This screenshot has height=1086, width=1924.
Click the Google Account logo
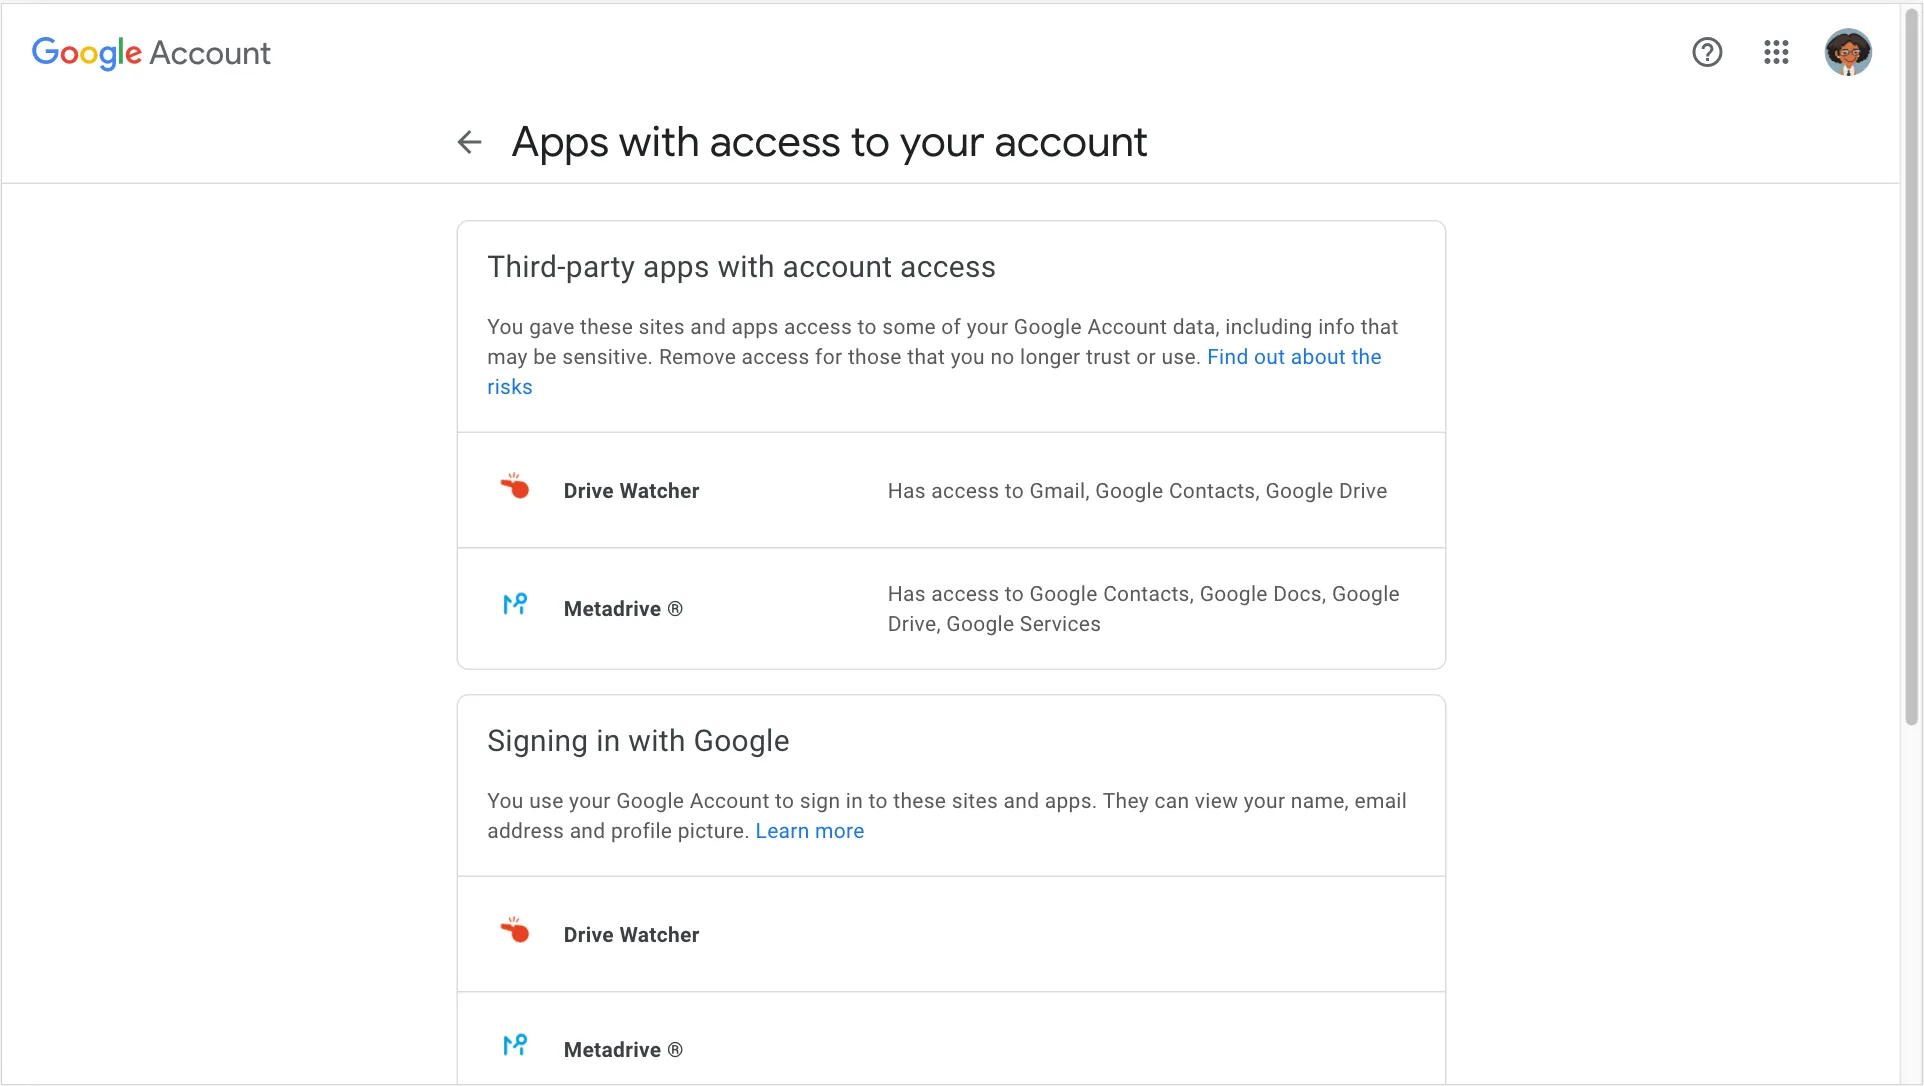151,53
